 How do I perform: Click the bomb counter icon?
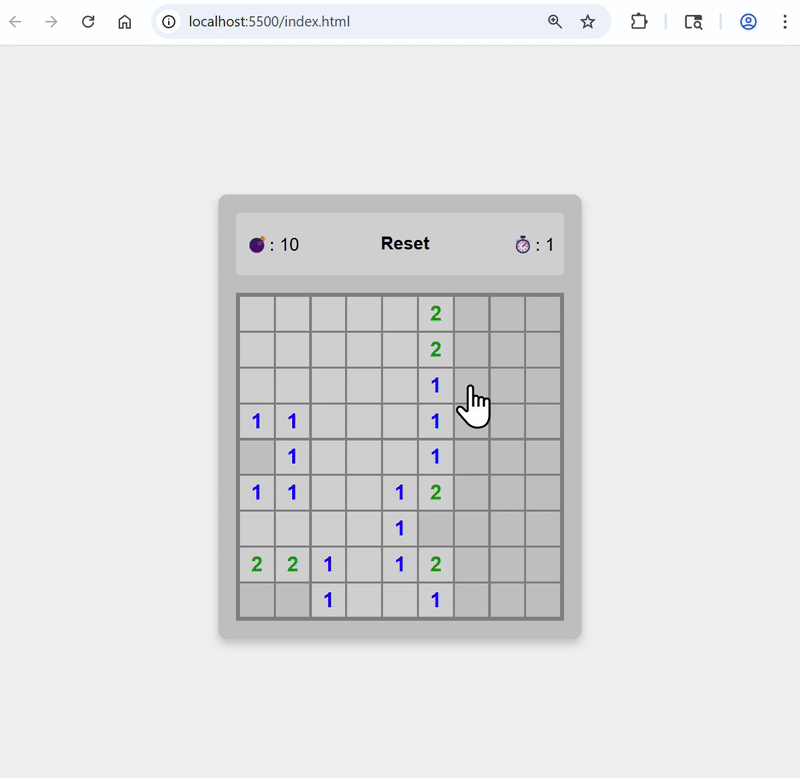[257, 243]
